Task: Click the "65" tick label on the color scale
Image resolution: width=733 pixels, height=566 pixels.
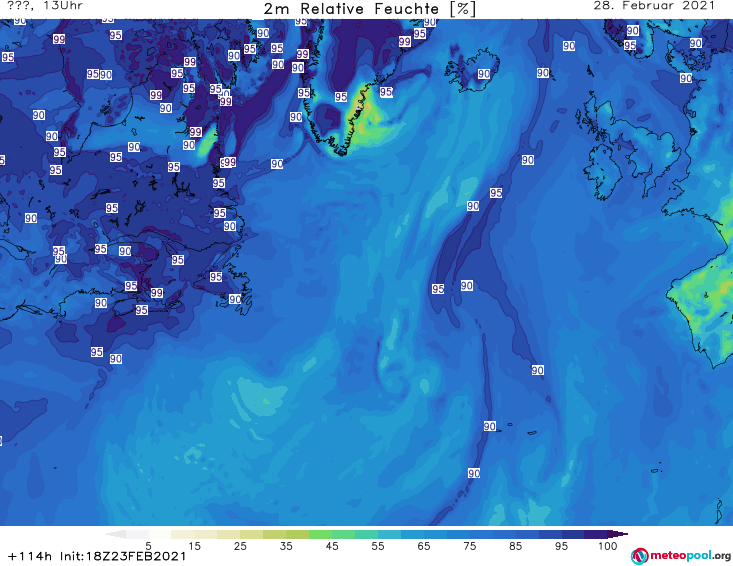Action: (x=424, y=546)
